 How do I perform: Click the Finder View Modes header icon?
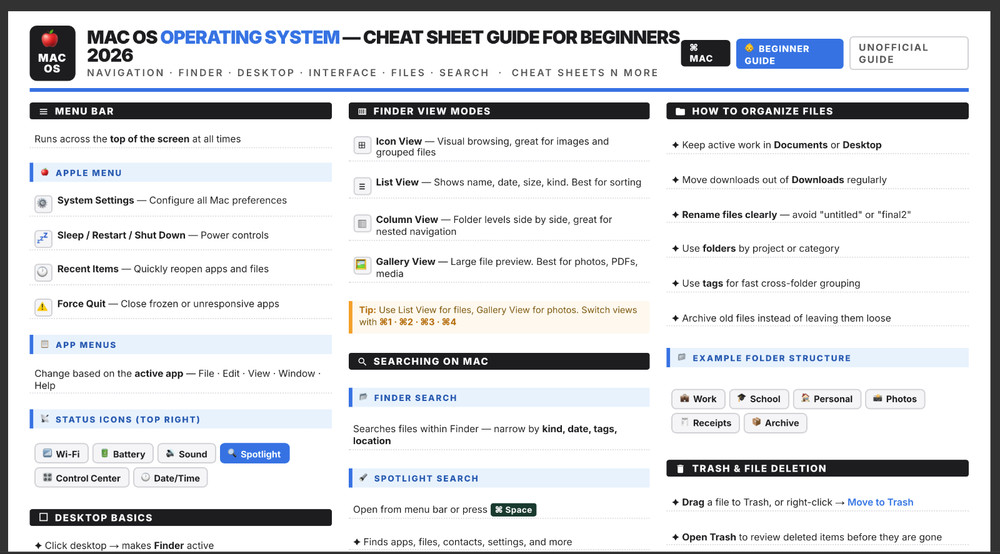click(362, 112)
